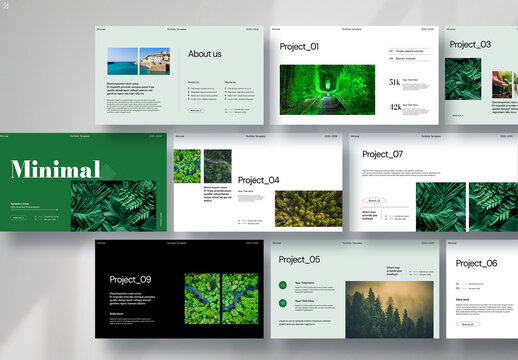Open the aerial winding road photo on Project_04 slide
The width and height of the screenshot is (518, 360).
pos(218,166)
